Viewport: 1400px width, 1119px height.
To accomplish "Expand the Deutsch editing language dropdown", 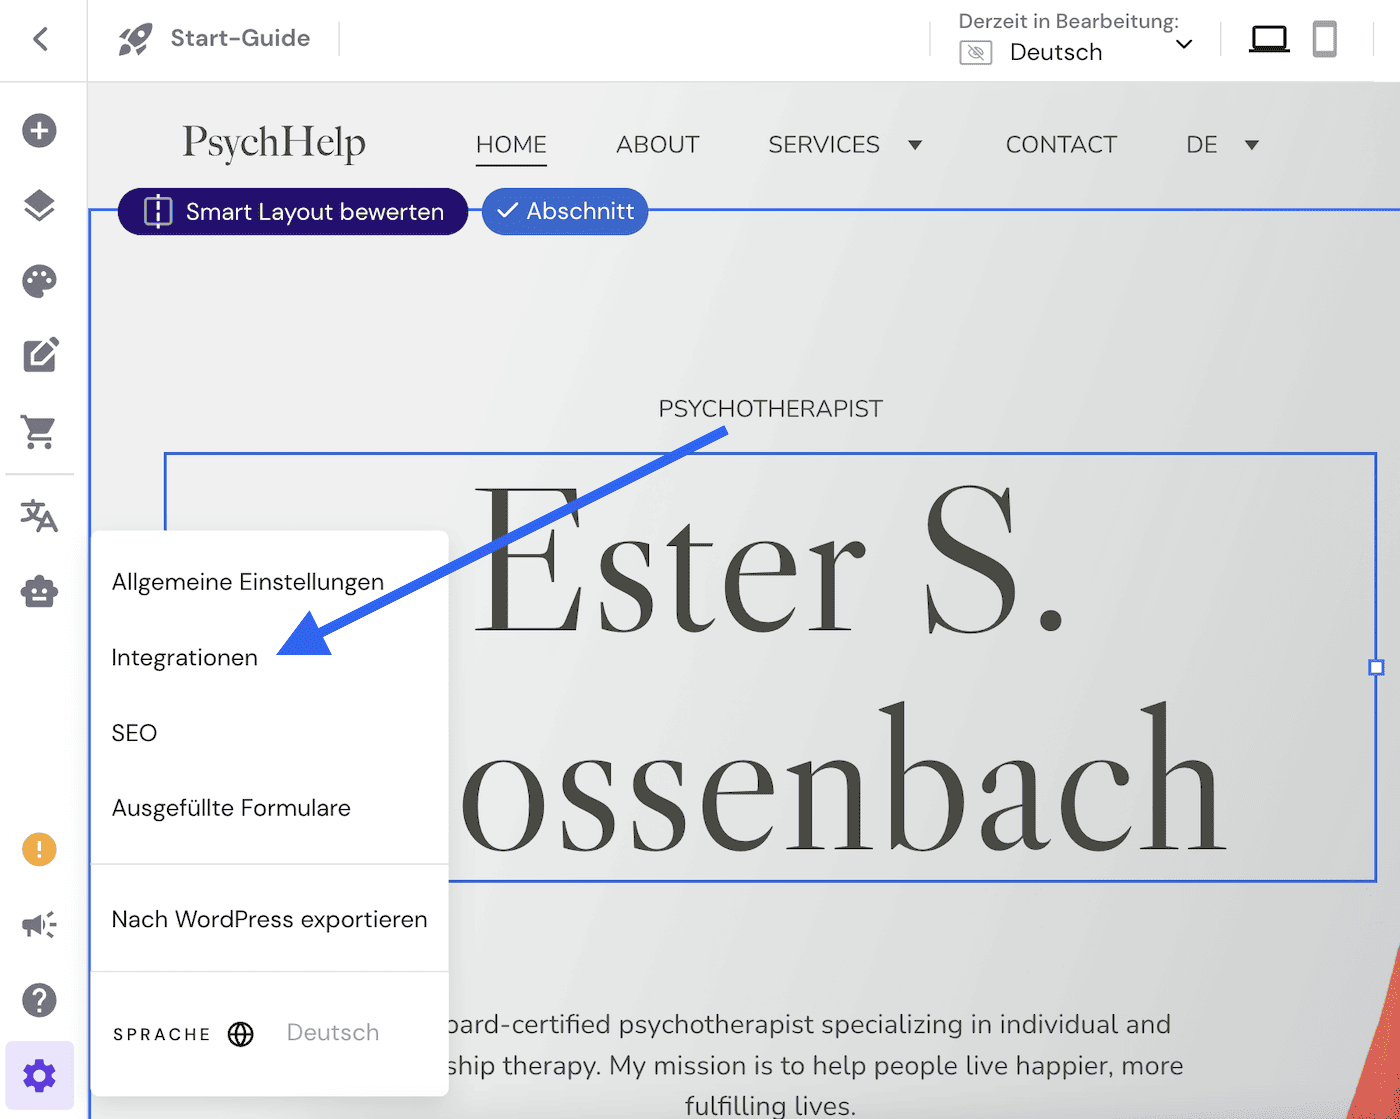I will tap(1184, 44).
